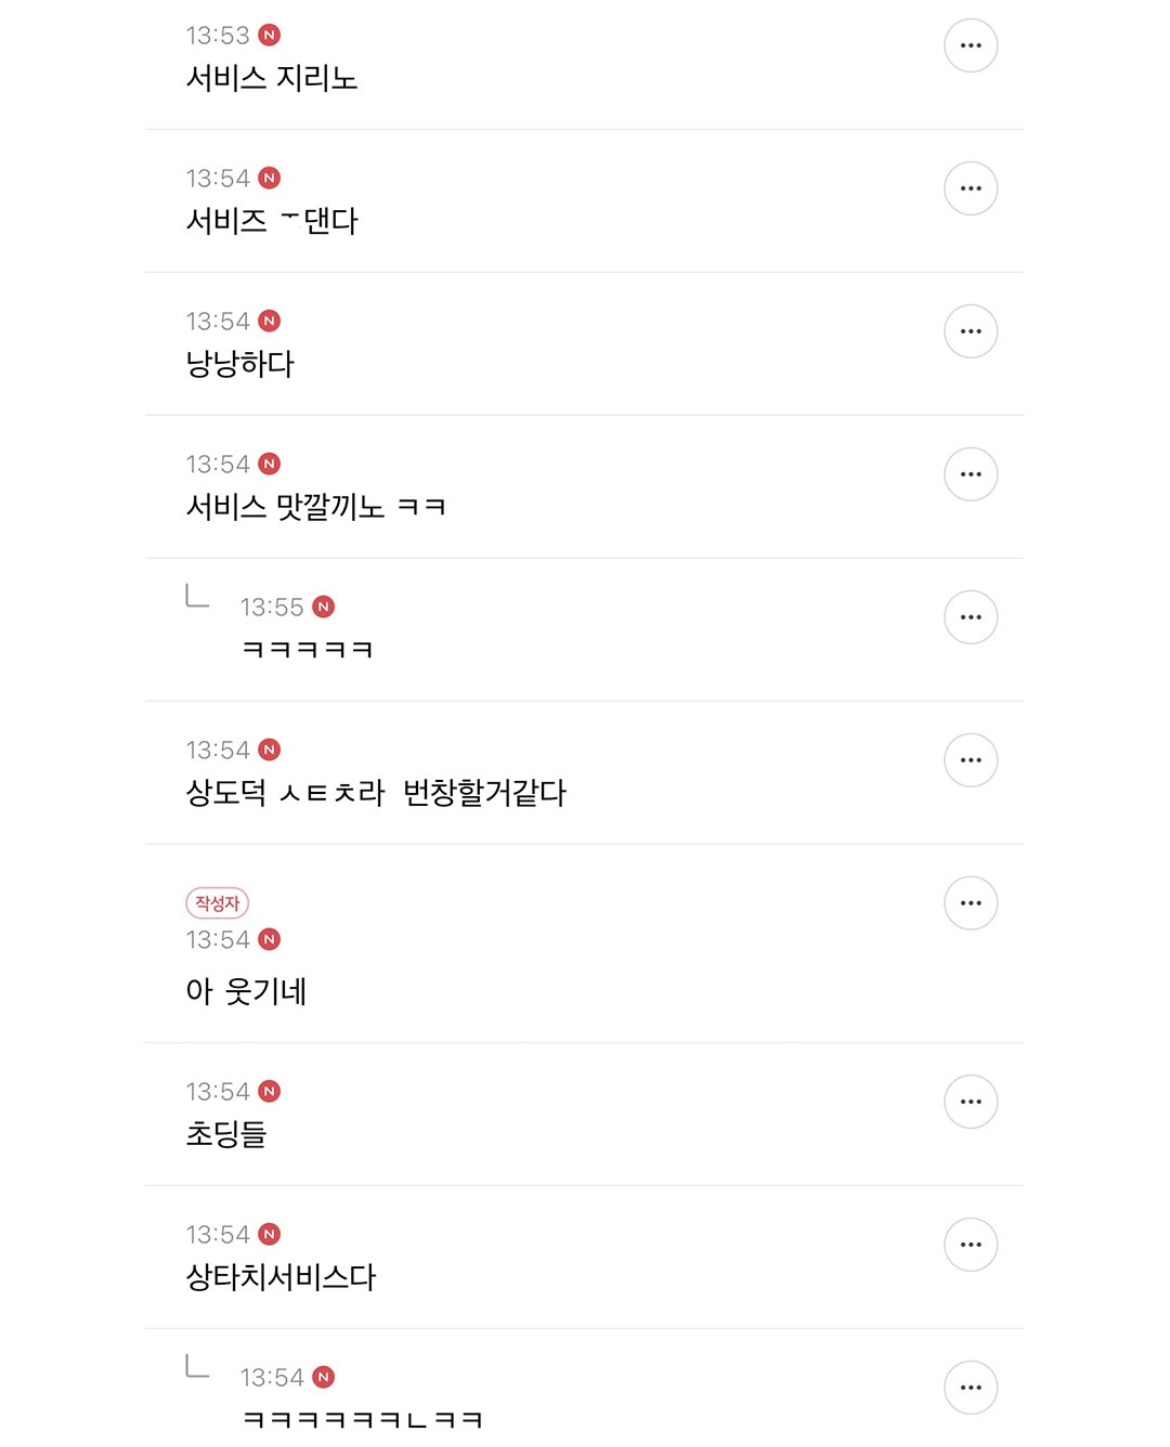Tap the 'ㅋㅋㅋㅋㅋ' reply text at 13:55
1170x1447 pixels.
[307, 650]
